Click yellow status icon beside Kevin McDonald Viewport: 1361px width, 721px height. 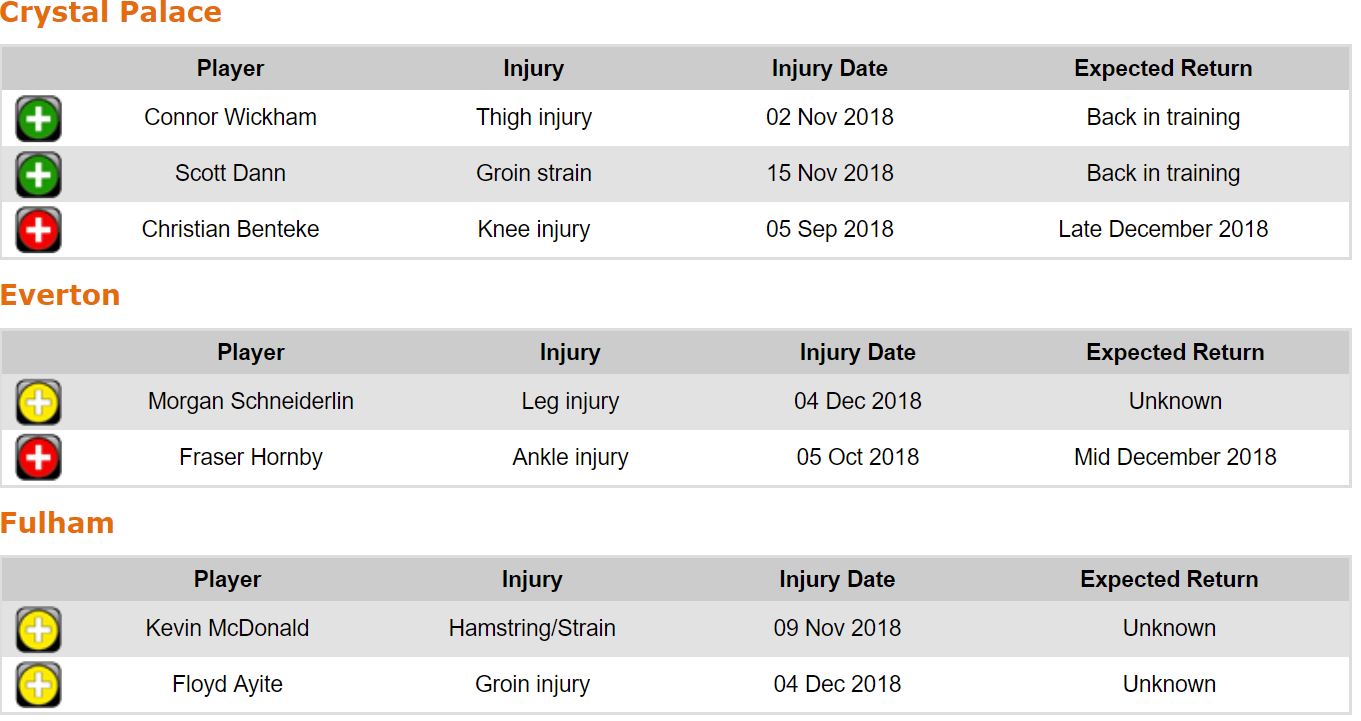click(x=38, y=630)
